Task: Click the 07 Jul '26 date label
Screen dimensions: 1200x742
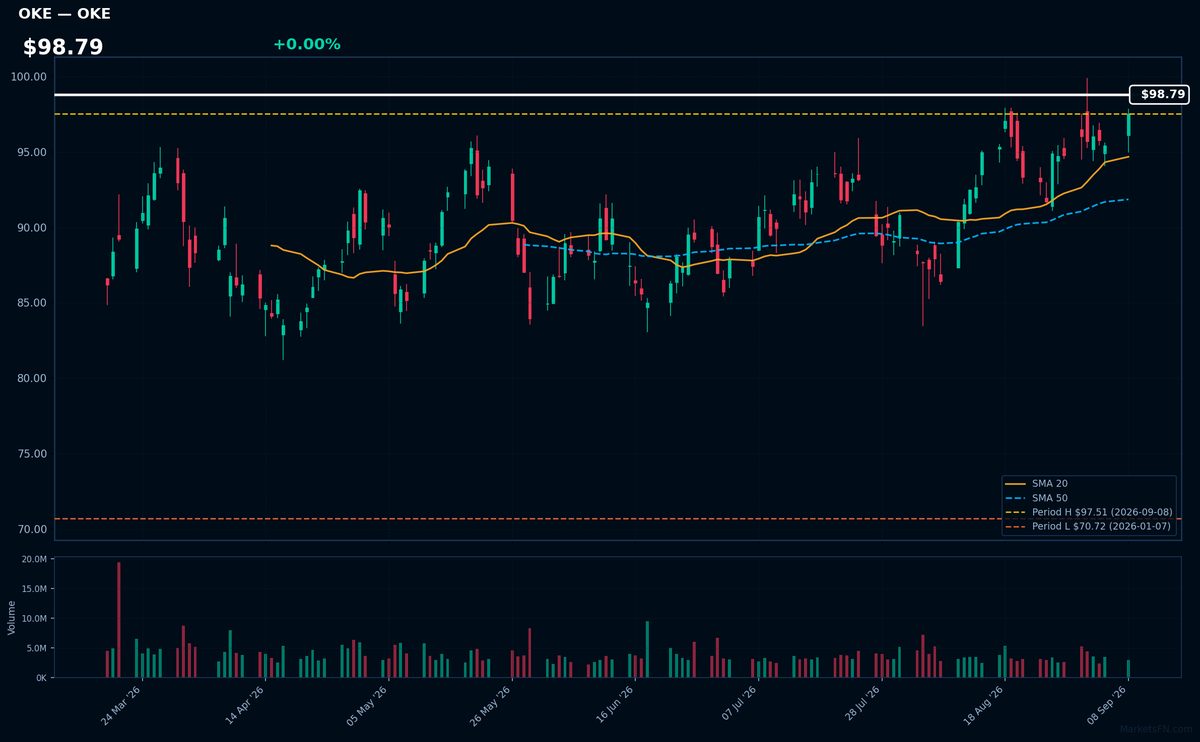Action: coord(737,706)
